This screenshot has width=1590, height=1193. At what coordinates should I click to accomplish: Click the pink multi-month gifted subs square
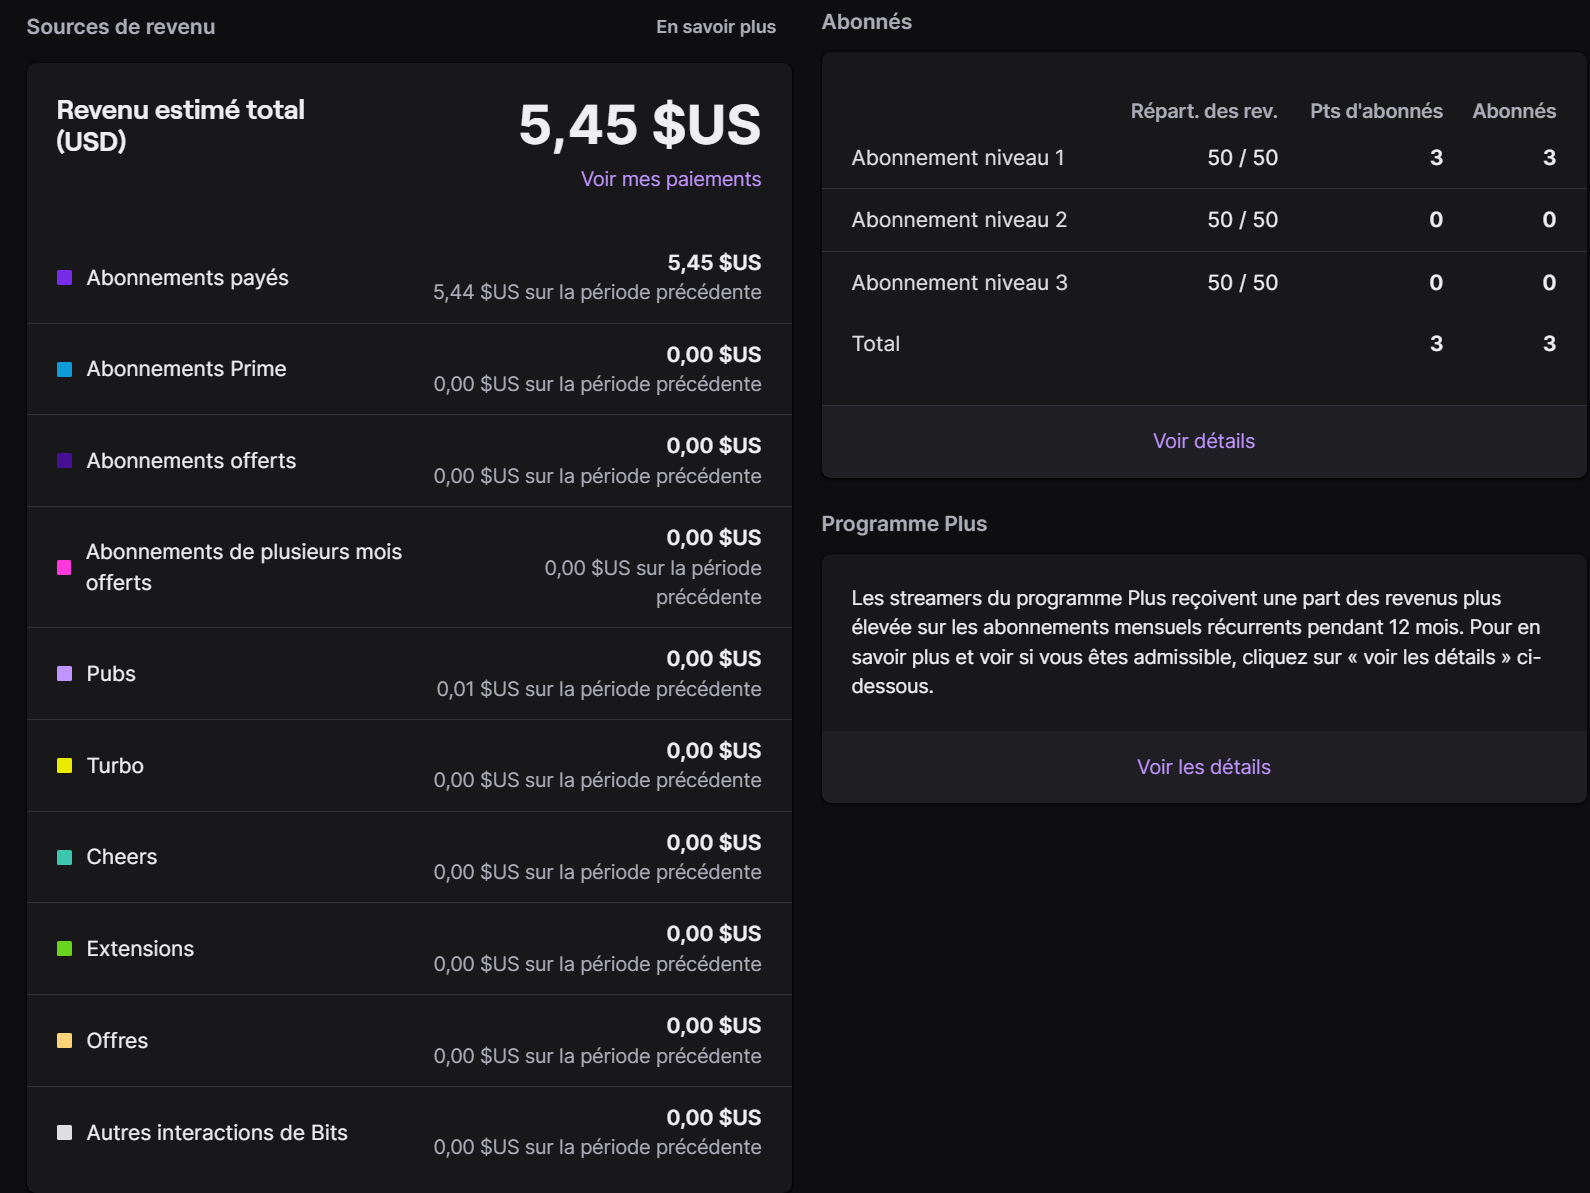(64, 567)
